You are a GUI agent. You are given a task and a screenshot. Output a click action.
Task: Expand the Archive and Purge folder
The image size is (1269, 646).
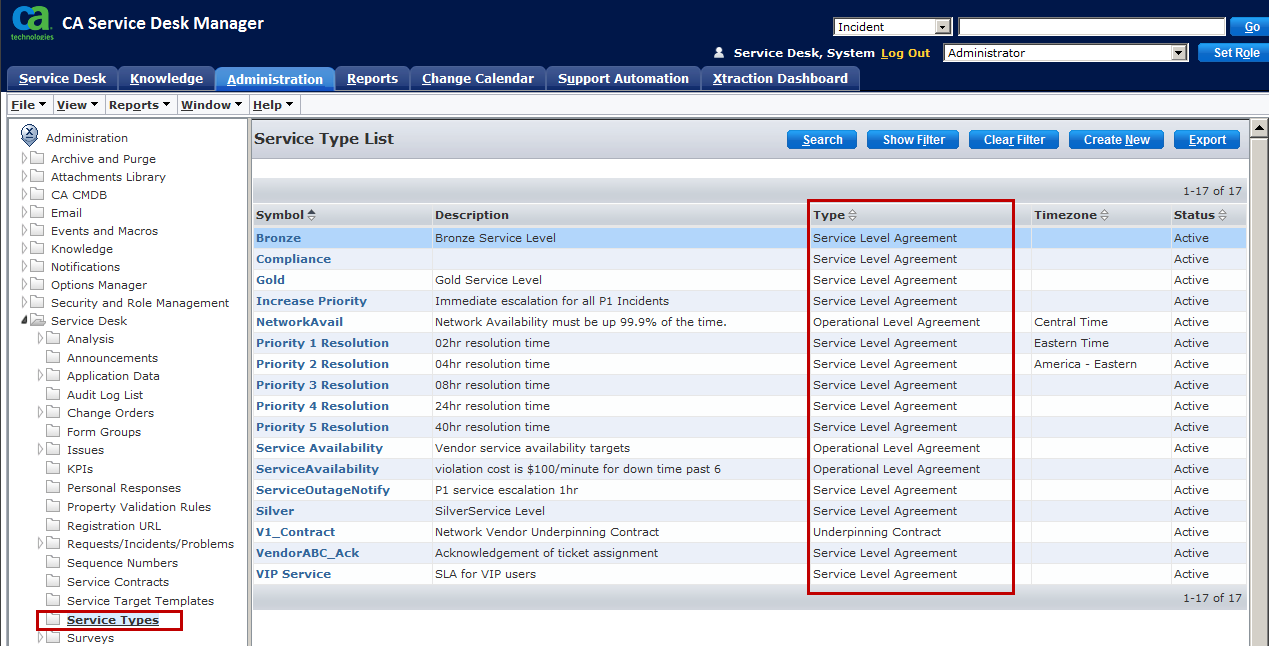tap(25, 158)
